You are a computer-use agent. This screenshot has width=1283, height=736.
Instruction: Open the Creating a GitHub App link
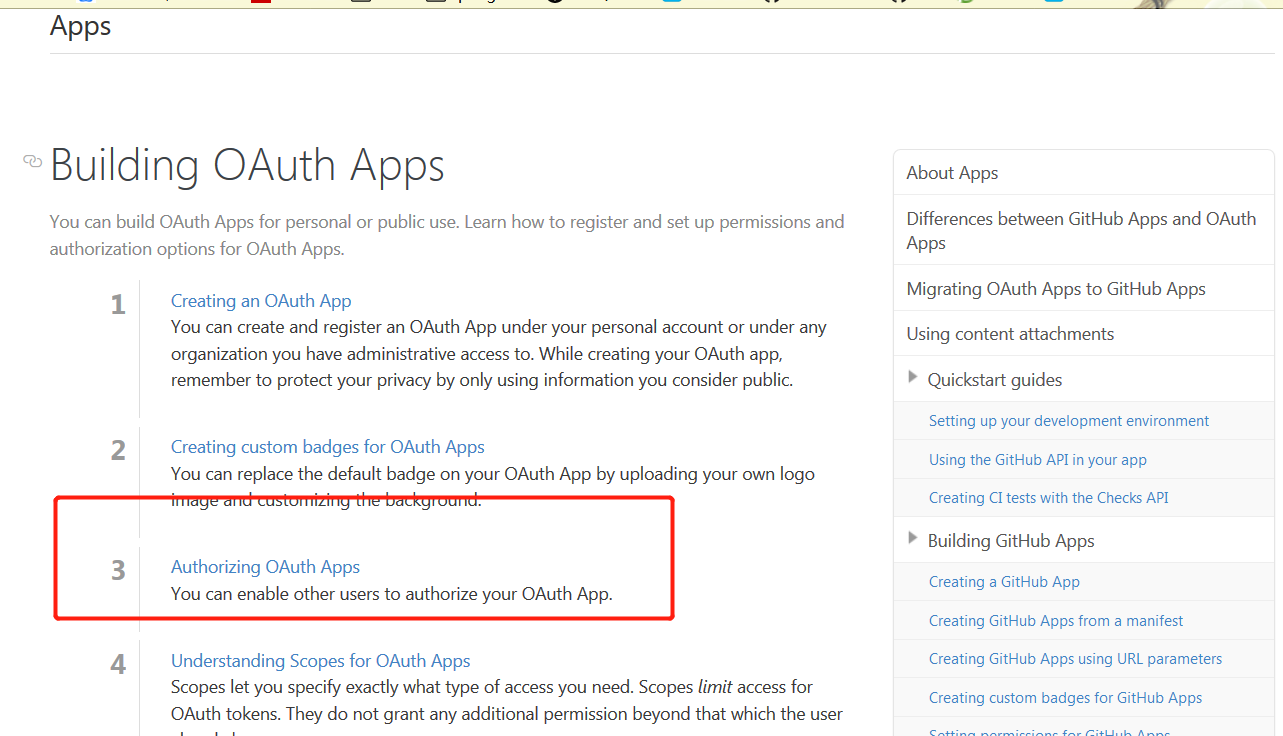[x=1004, y=582]
